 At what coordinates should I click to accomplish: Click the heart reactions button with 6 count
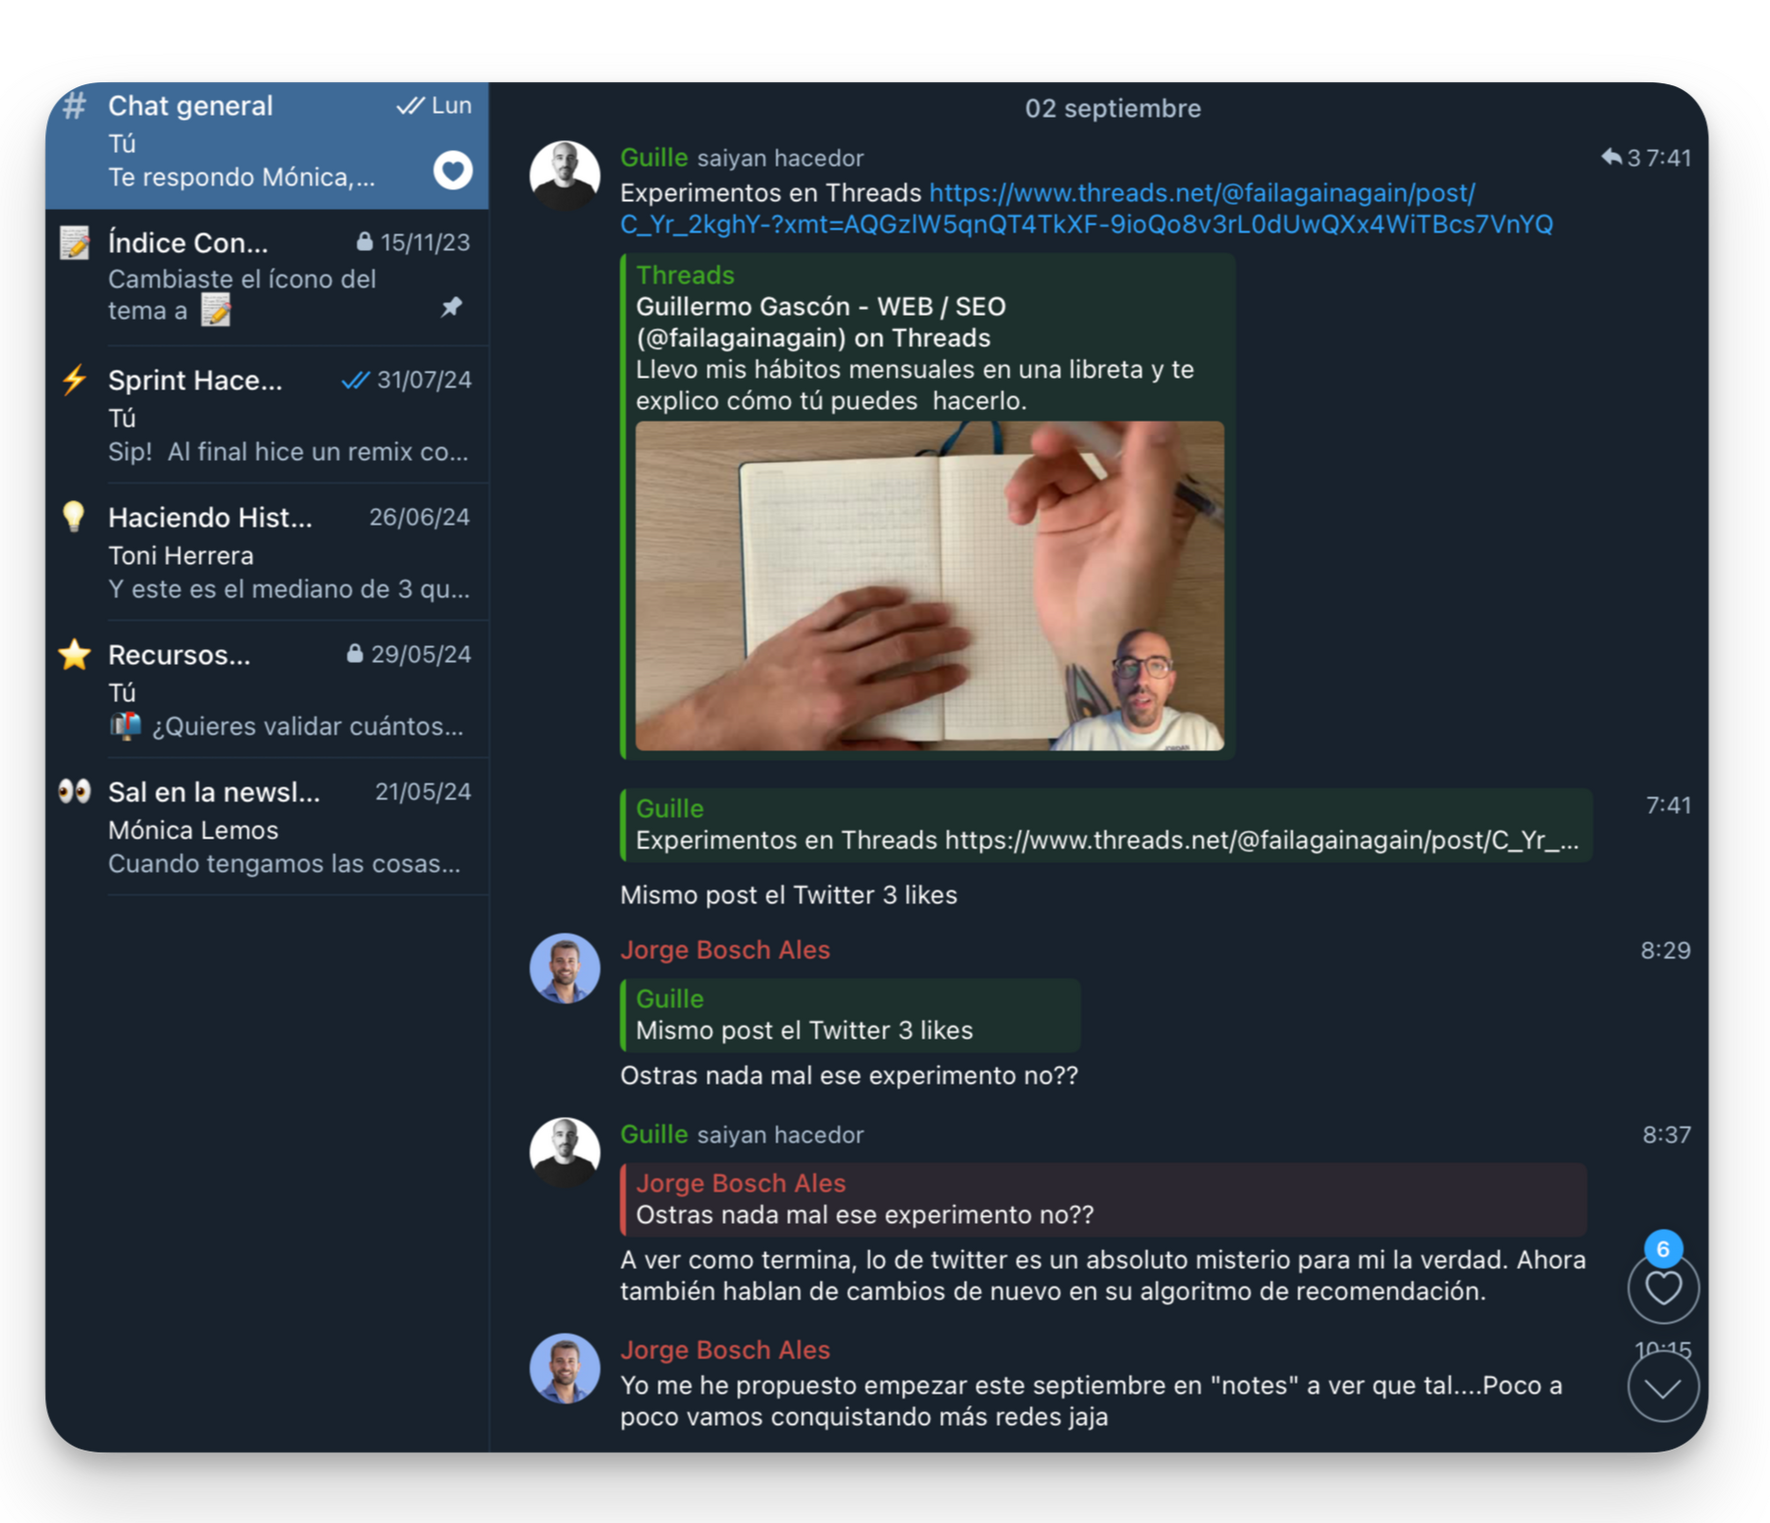pos(1663,1287)
